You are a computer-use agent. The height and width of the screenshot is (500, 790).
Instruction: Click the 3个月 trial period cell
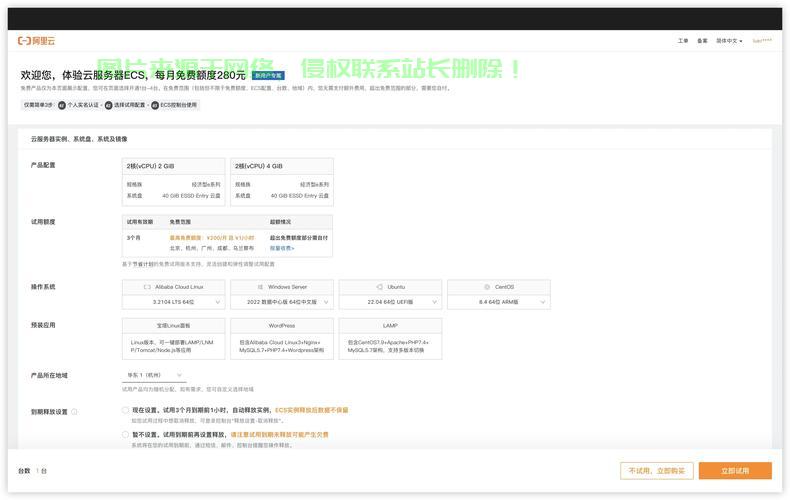[x=133, y=237]
